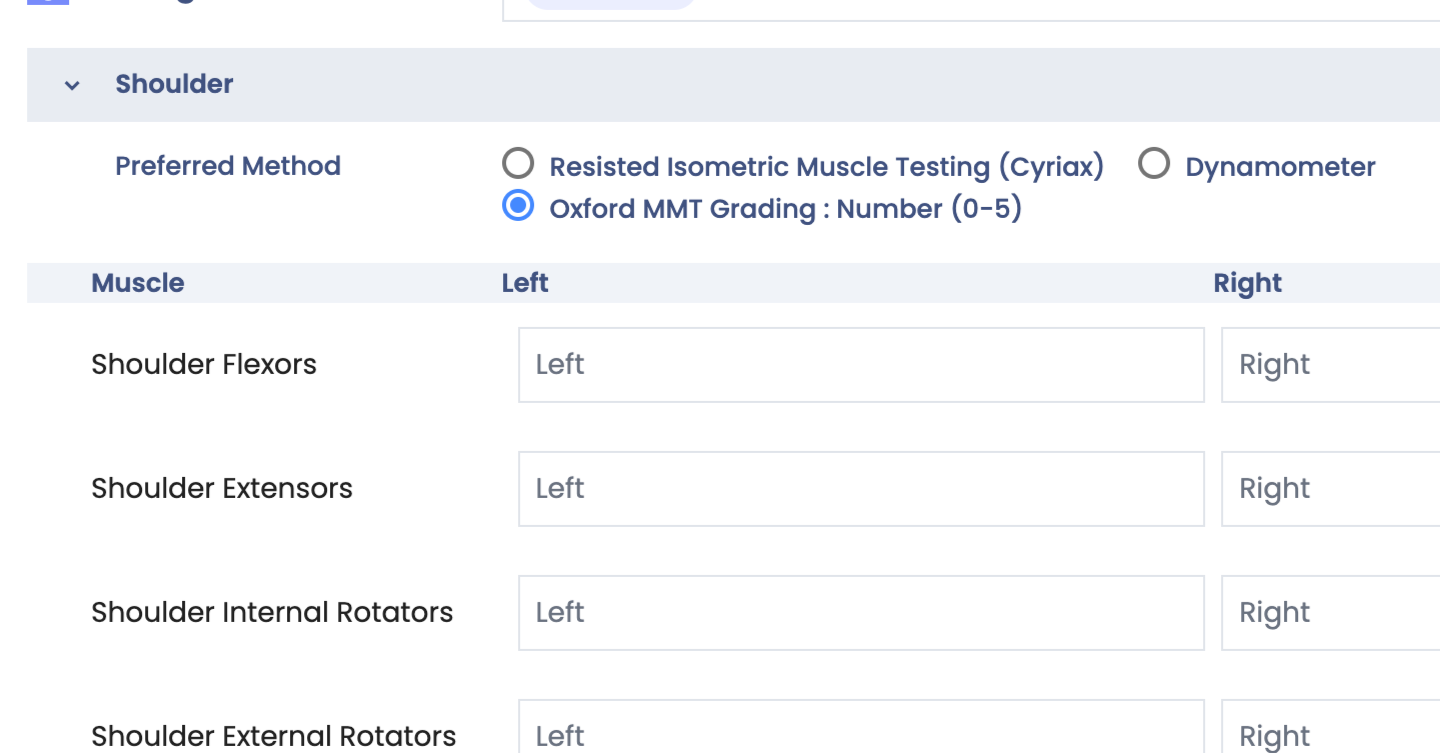Click the Shoulder Internal Rotators row label
Image resolution: width=1440 pixels, height=753 pixels.
click(x=272, y=613)
